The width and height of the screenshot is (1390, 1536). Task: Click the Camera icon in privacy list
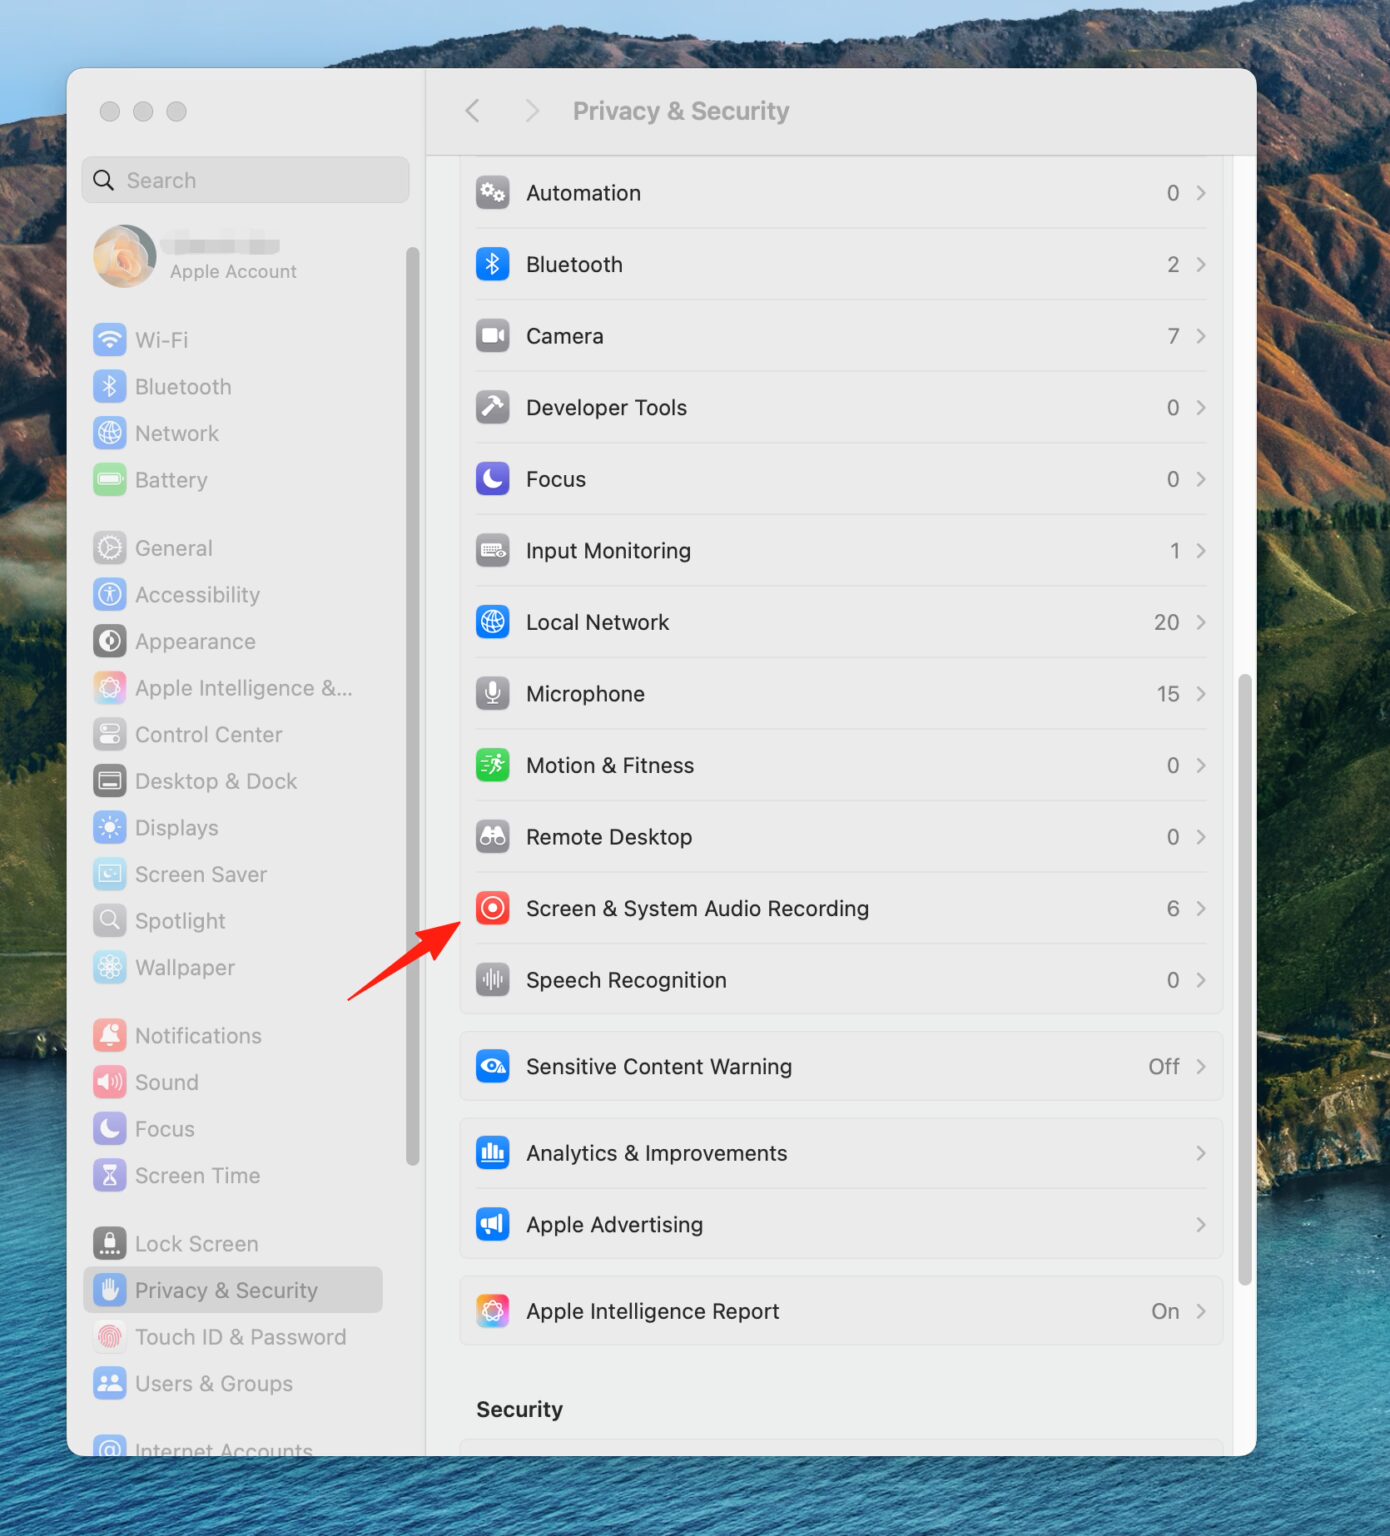point(492,336)
